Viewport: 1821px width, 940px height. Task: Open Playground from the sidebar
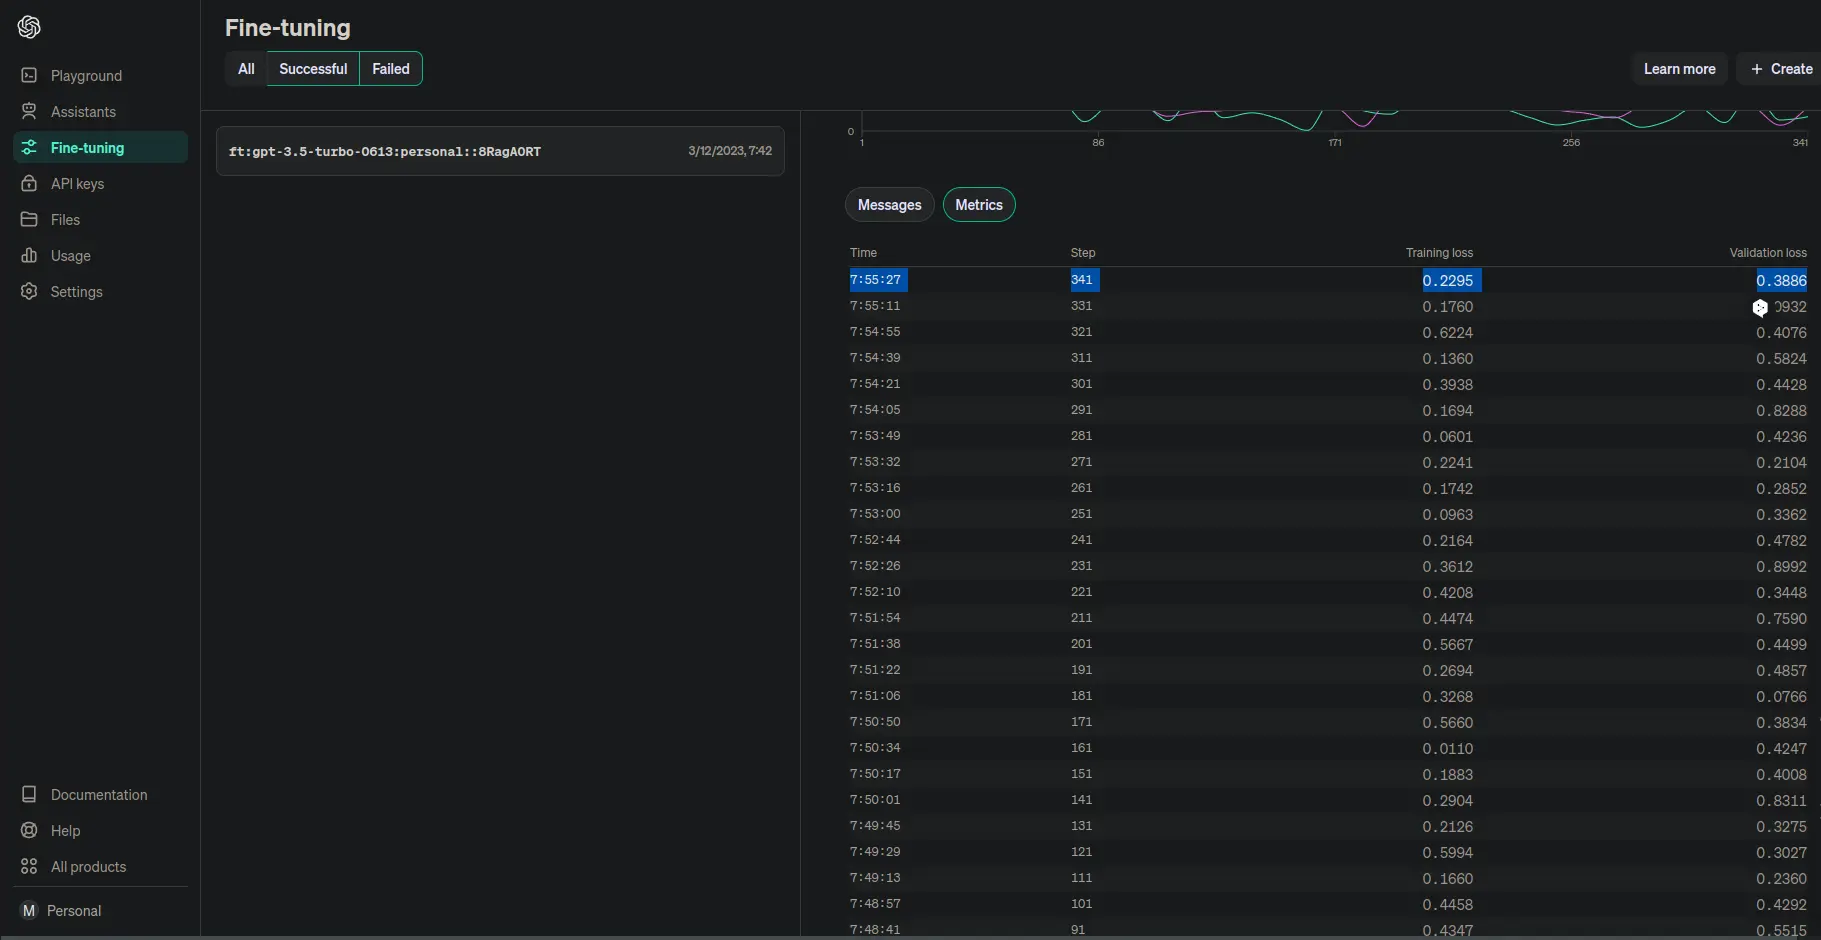coord(100,76)
